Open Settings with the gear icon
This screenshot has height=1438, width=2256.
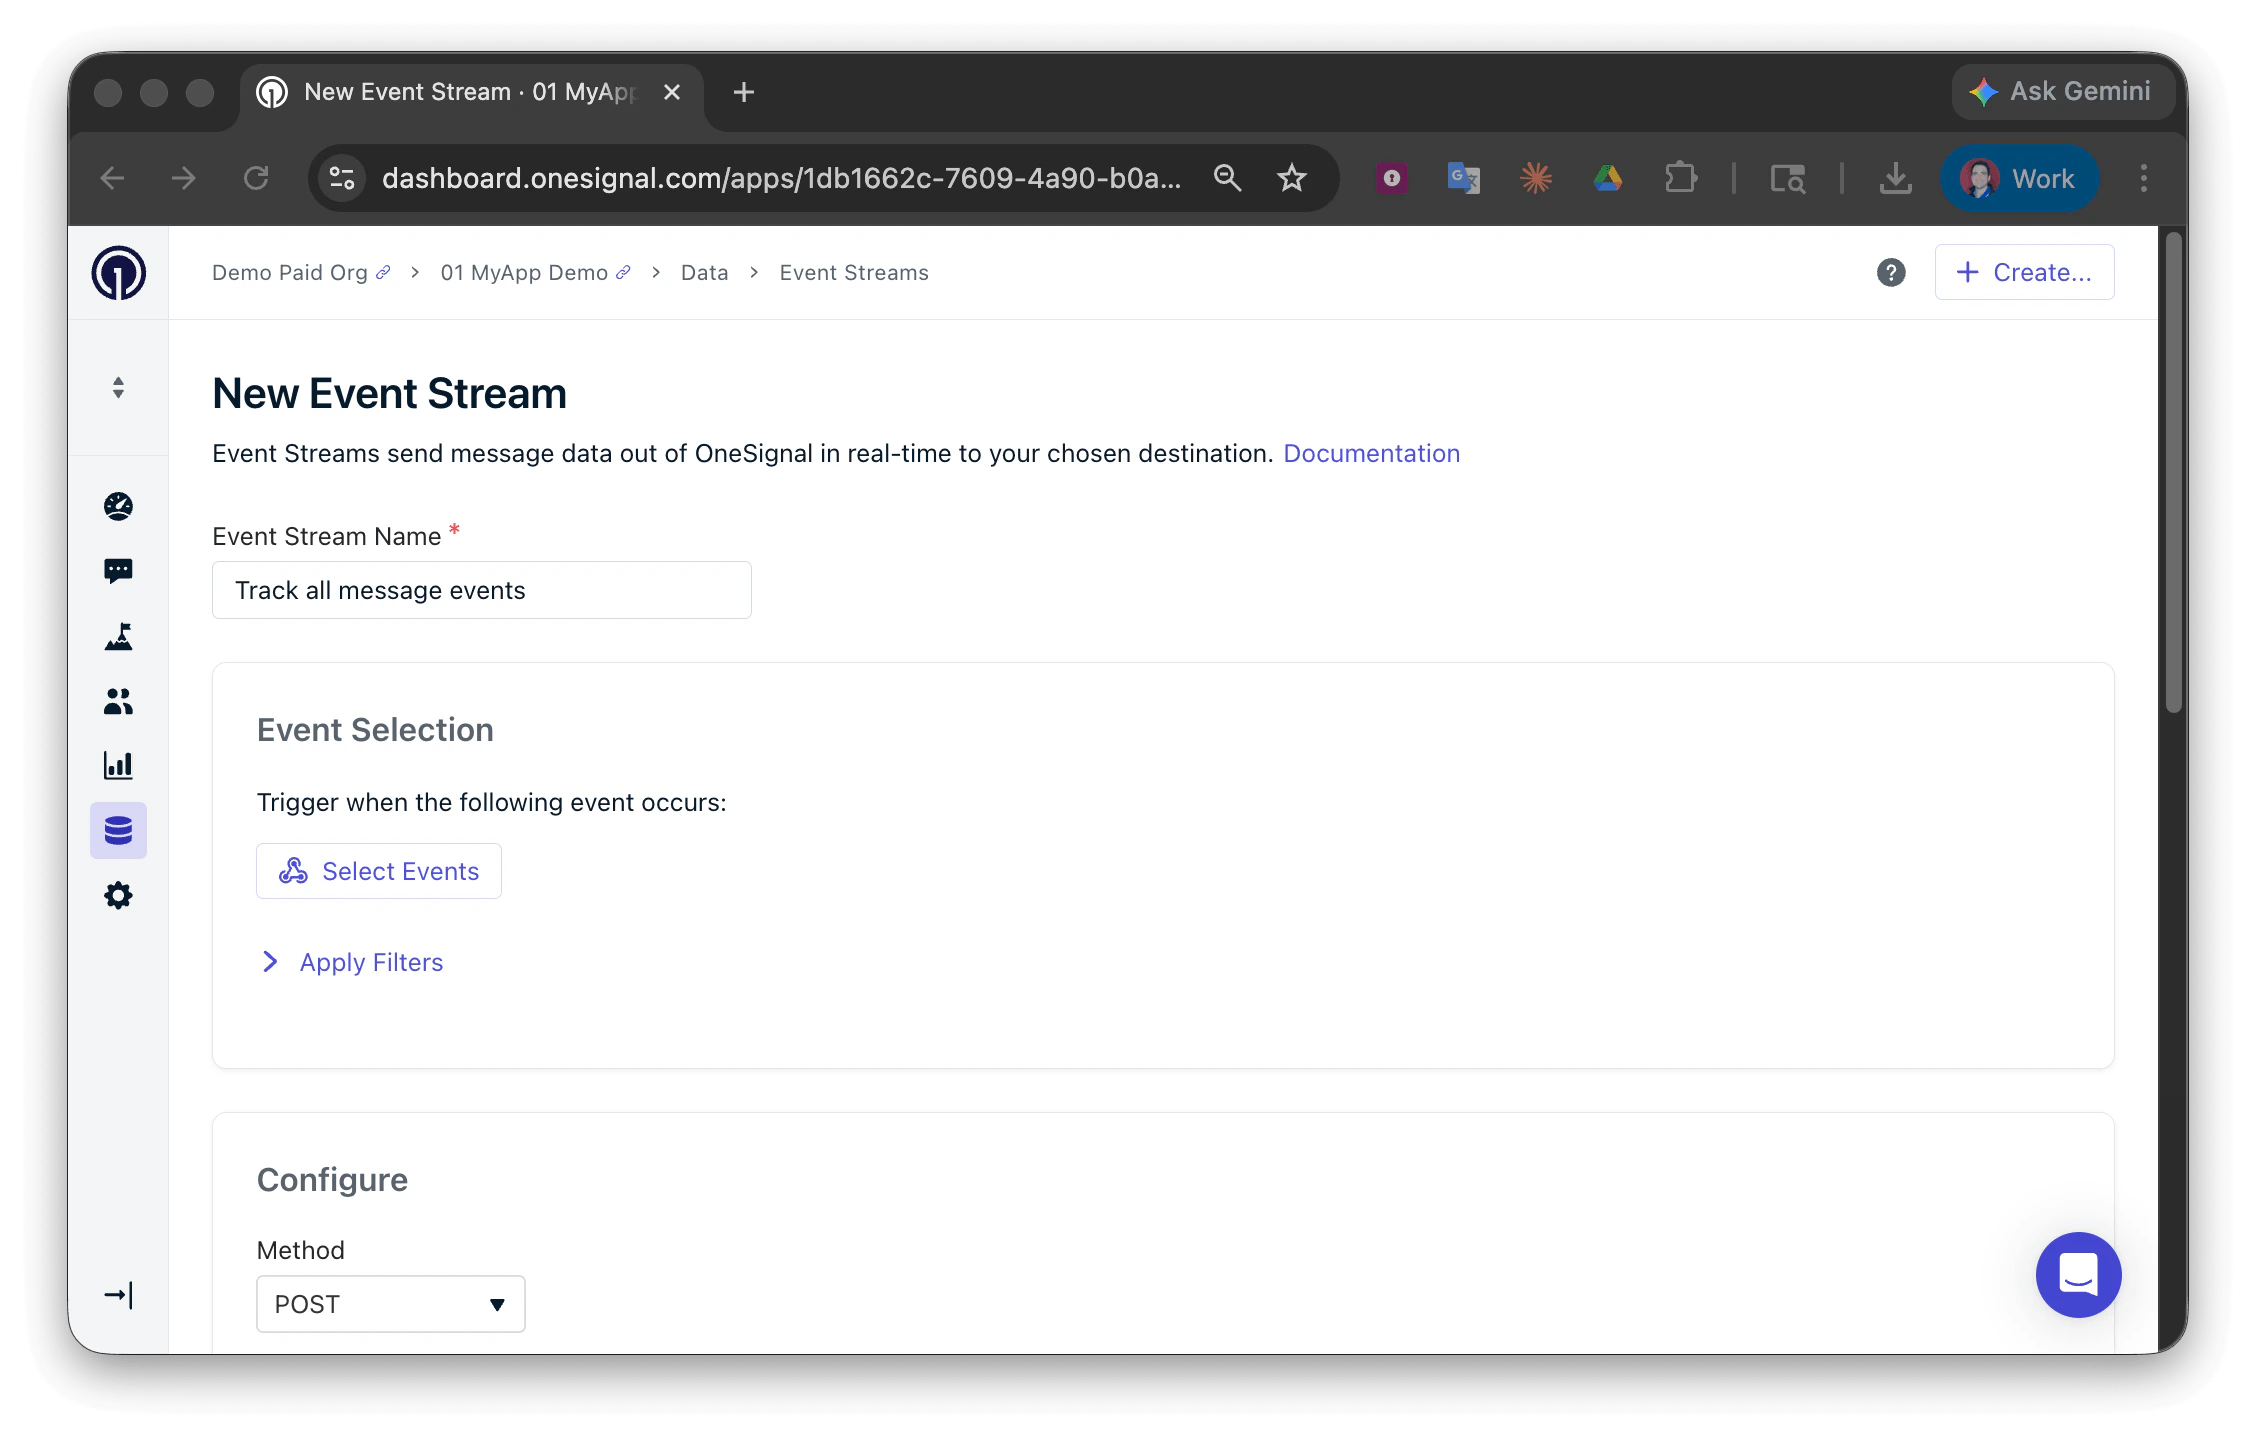[x=118, y=895]
